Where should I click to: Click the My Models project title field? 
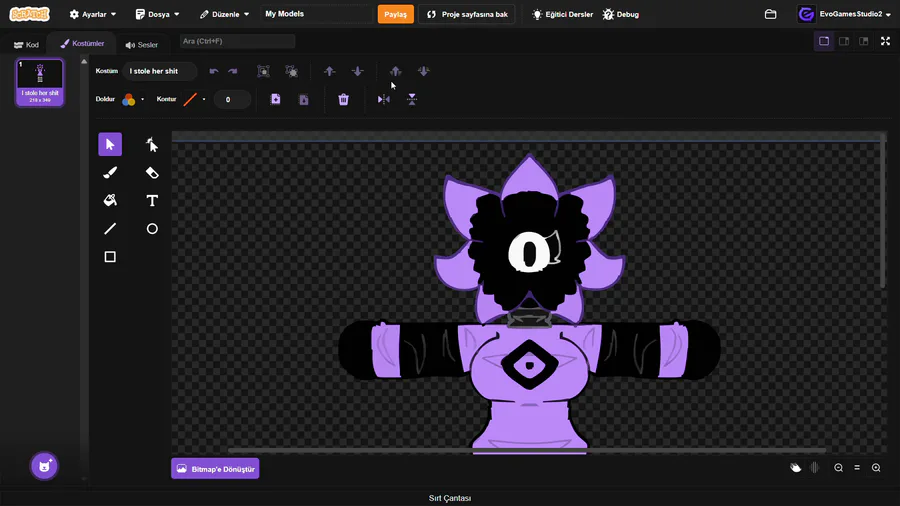click(317, 14)
